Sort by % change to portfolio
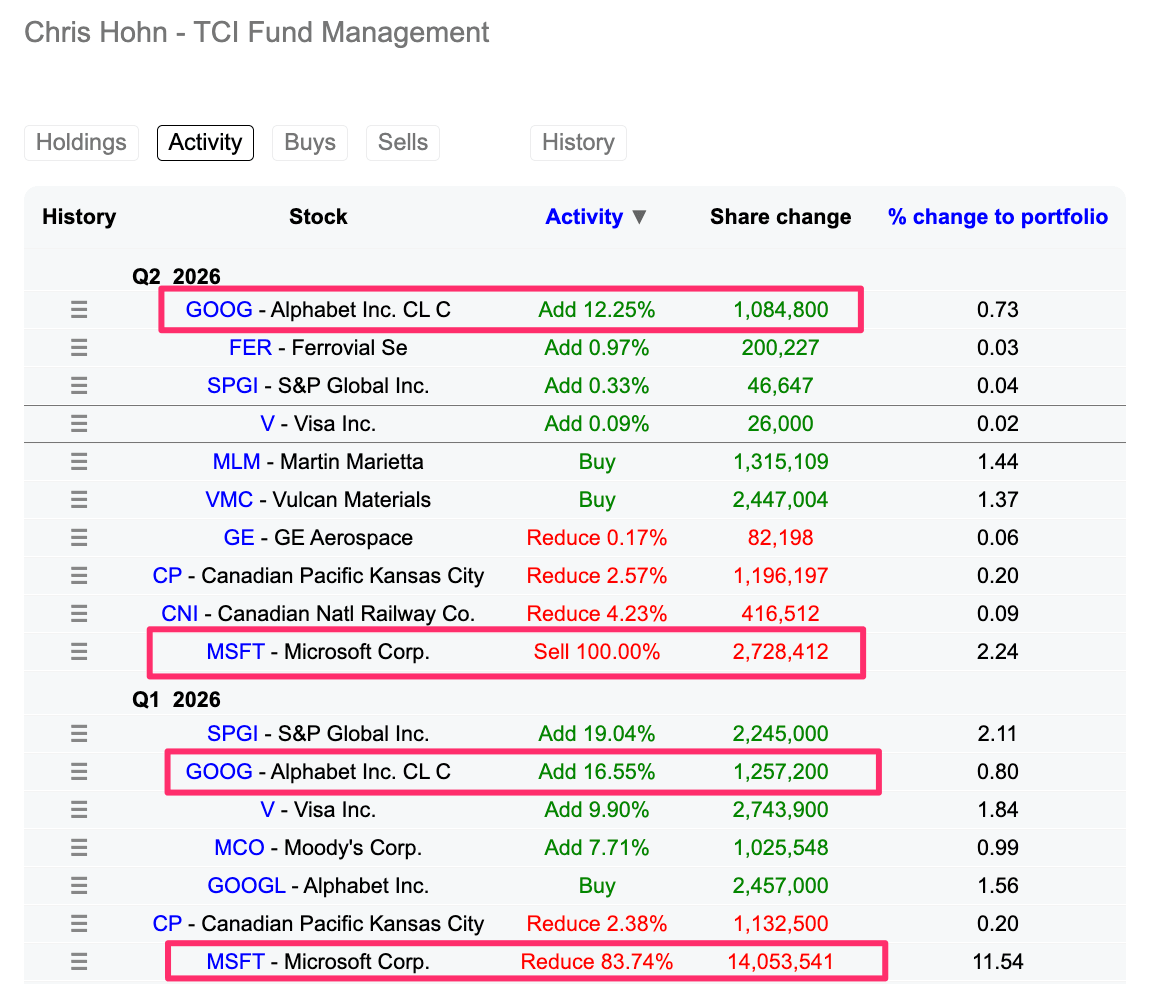 point(997,217)
